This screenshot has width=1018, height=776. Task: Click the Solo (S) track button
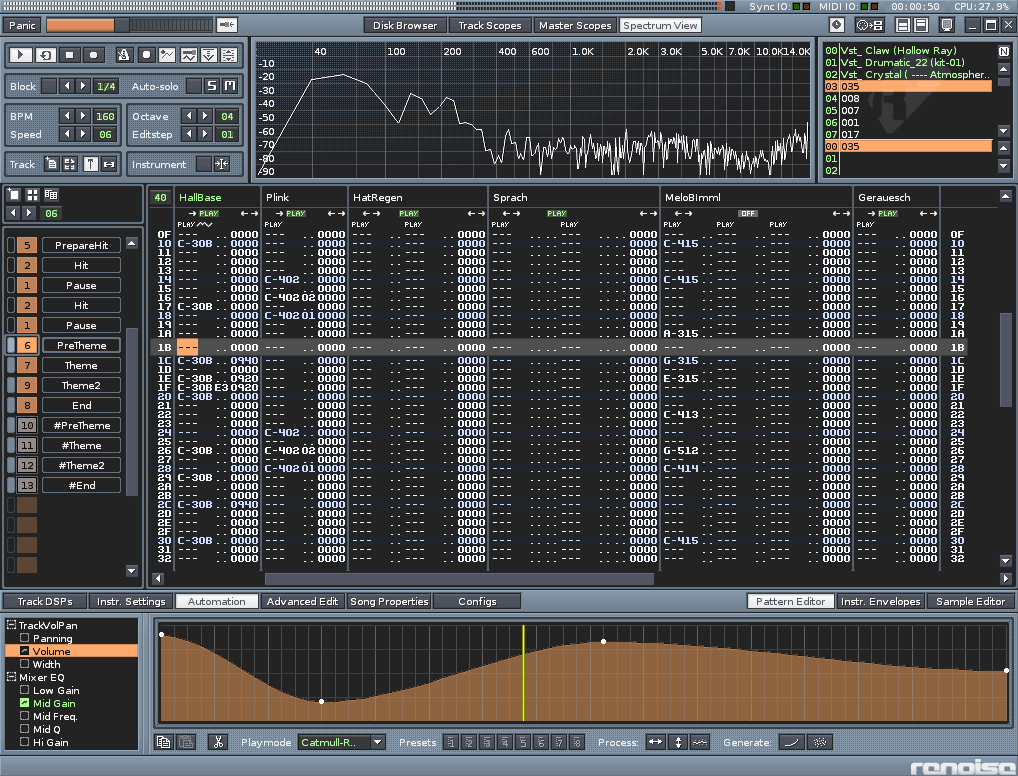(x=212, y=86)
